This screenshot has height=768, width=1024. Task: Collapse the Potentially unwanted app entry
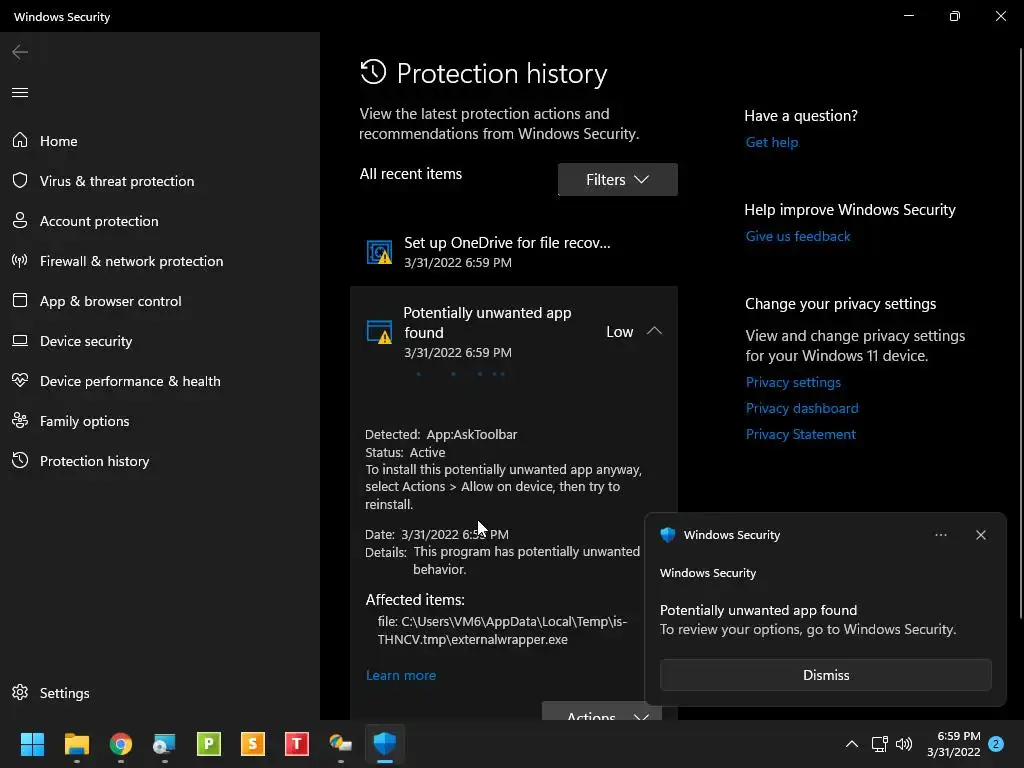click(654, 331)
